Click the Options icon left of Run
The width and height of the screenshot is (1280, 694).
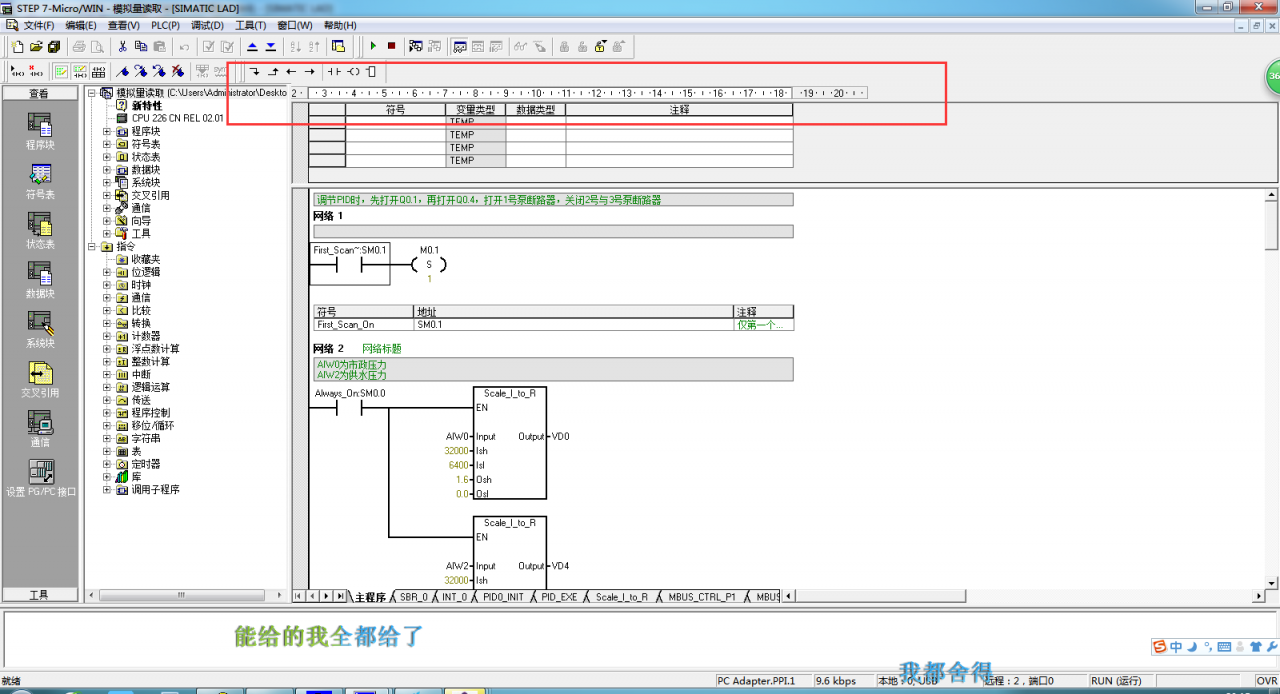point(338,46)
